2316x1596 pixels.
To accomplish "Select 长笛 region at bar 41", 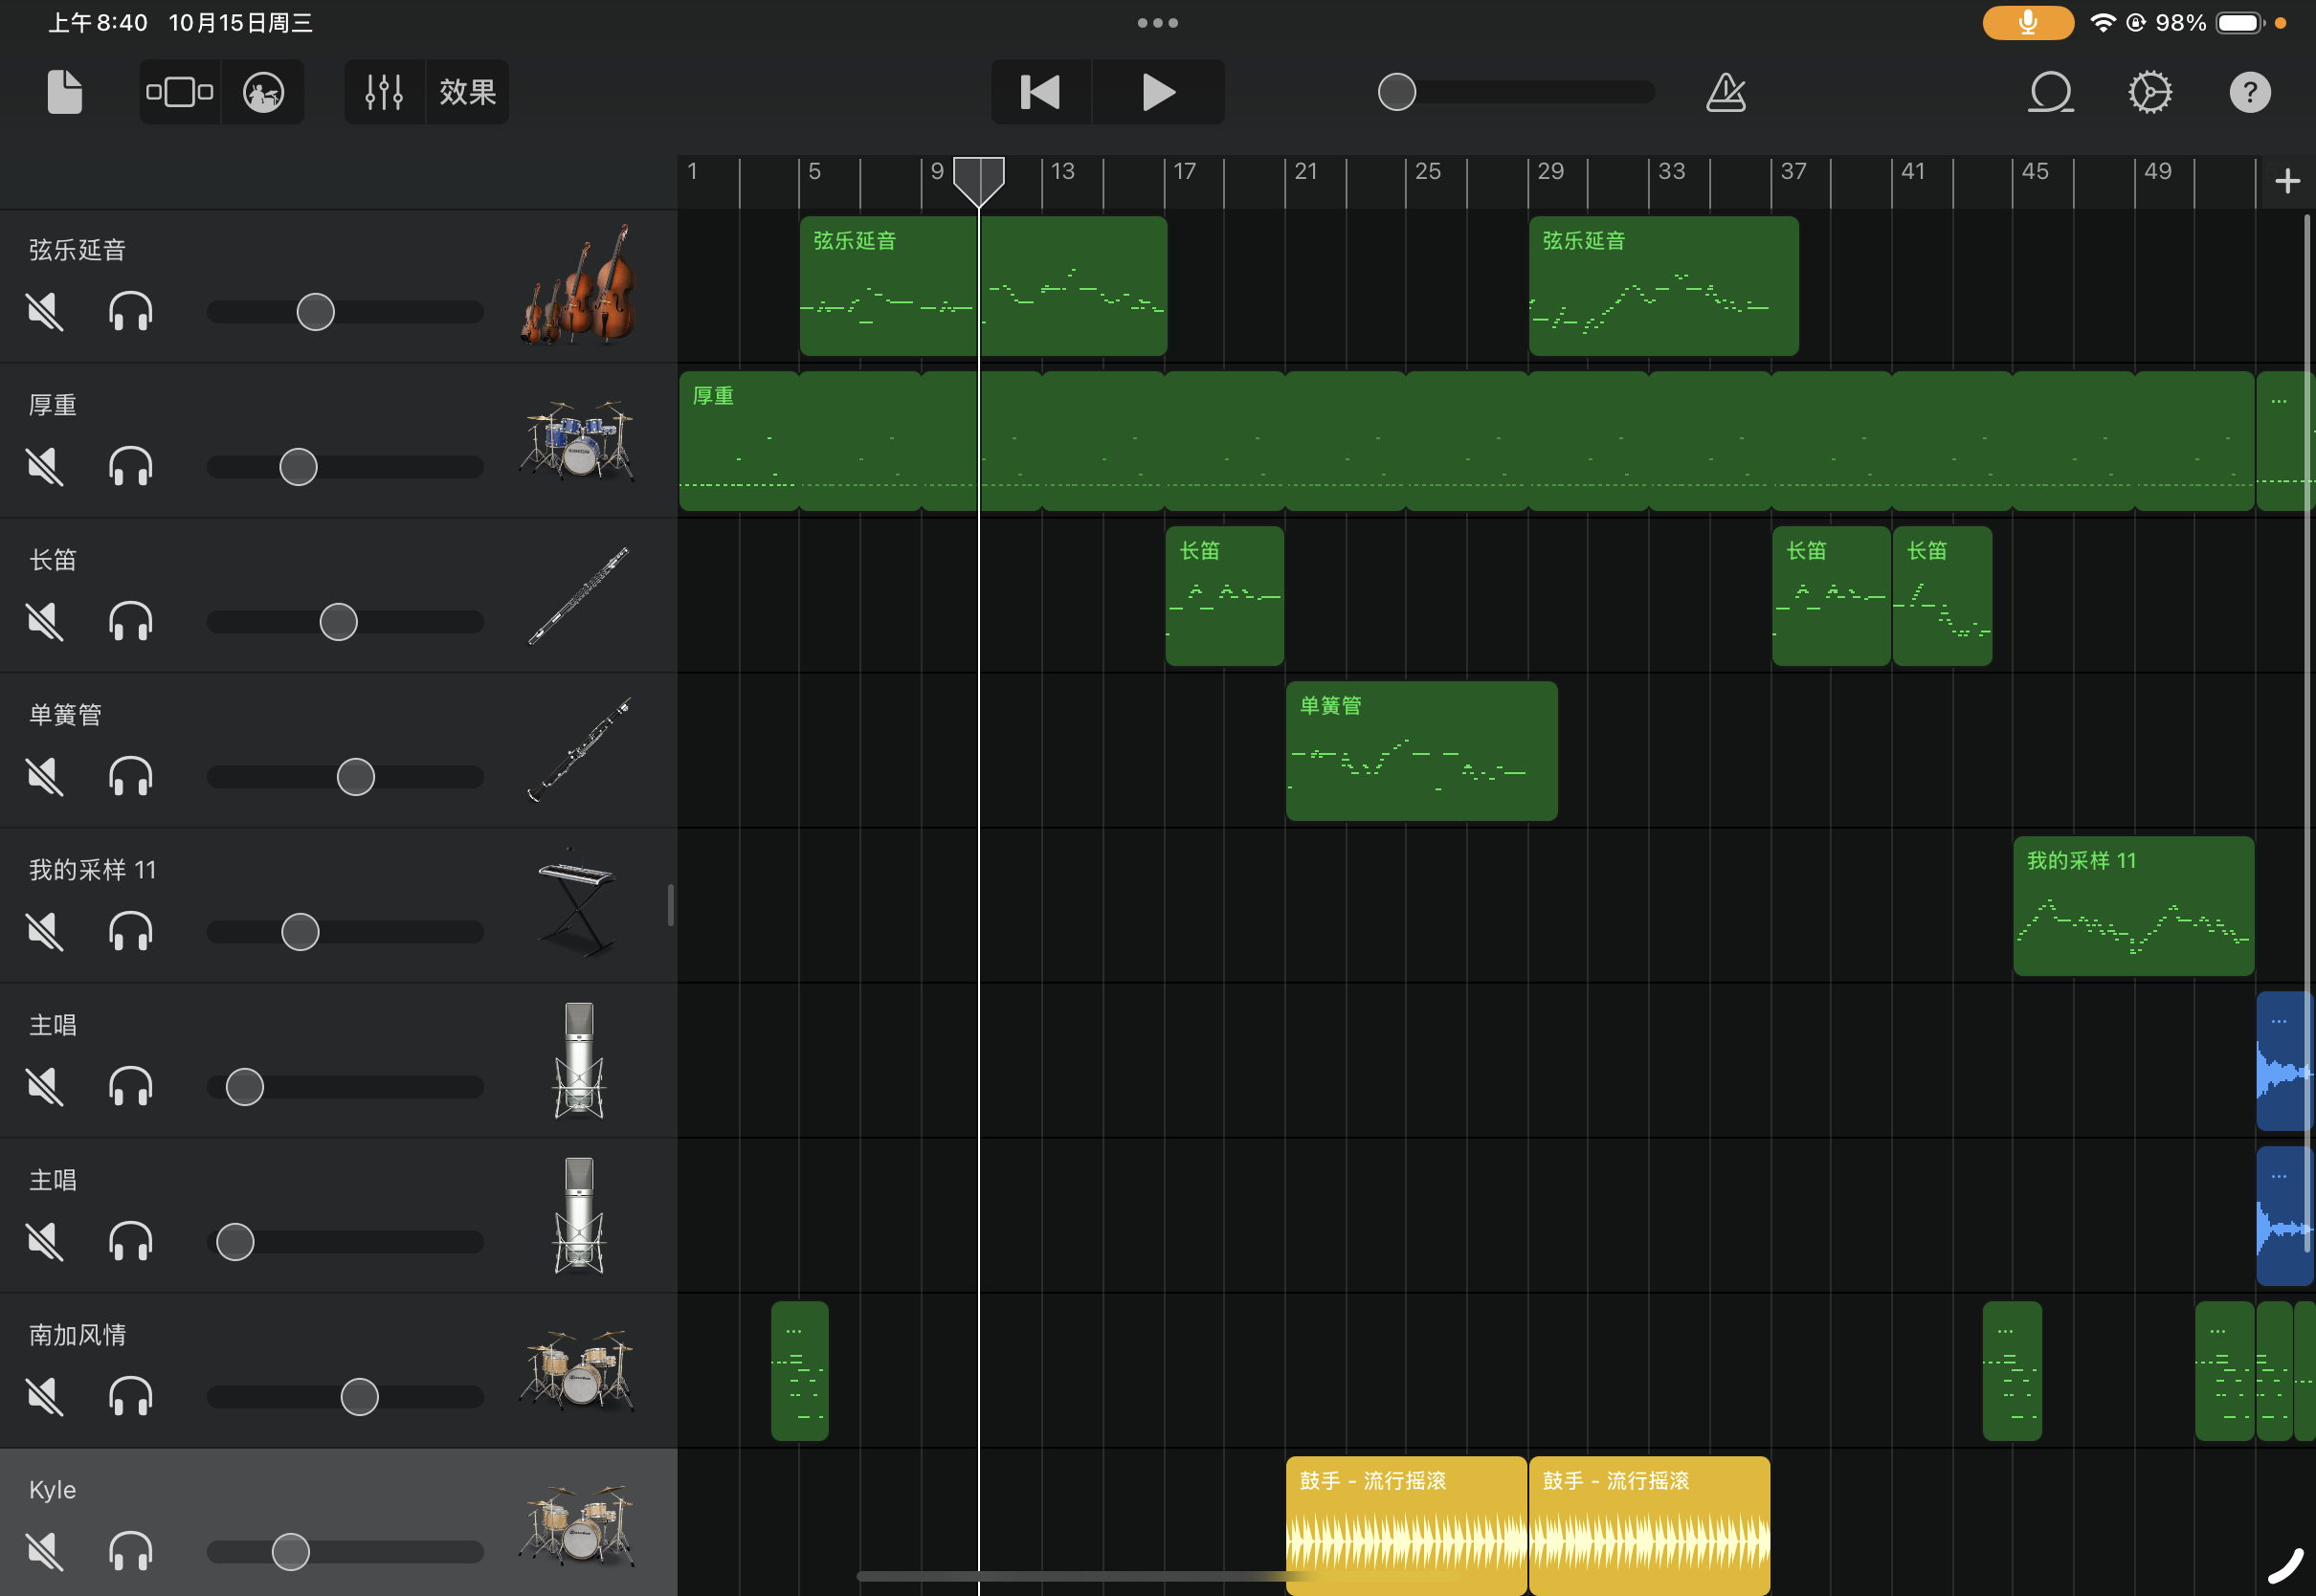I will (x=1942, y=596).
